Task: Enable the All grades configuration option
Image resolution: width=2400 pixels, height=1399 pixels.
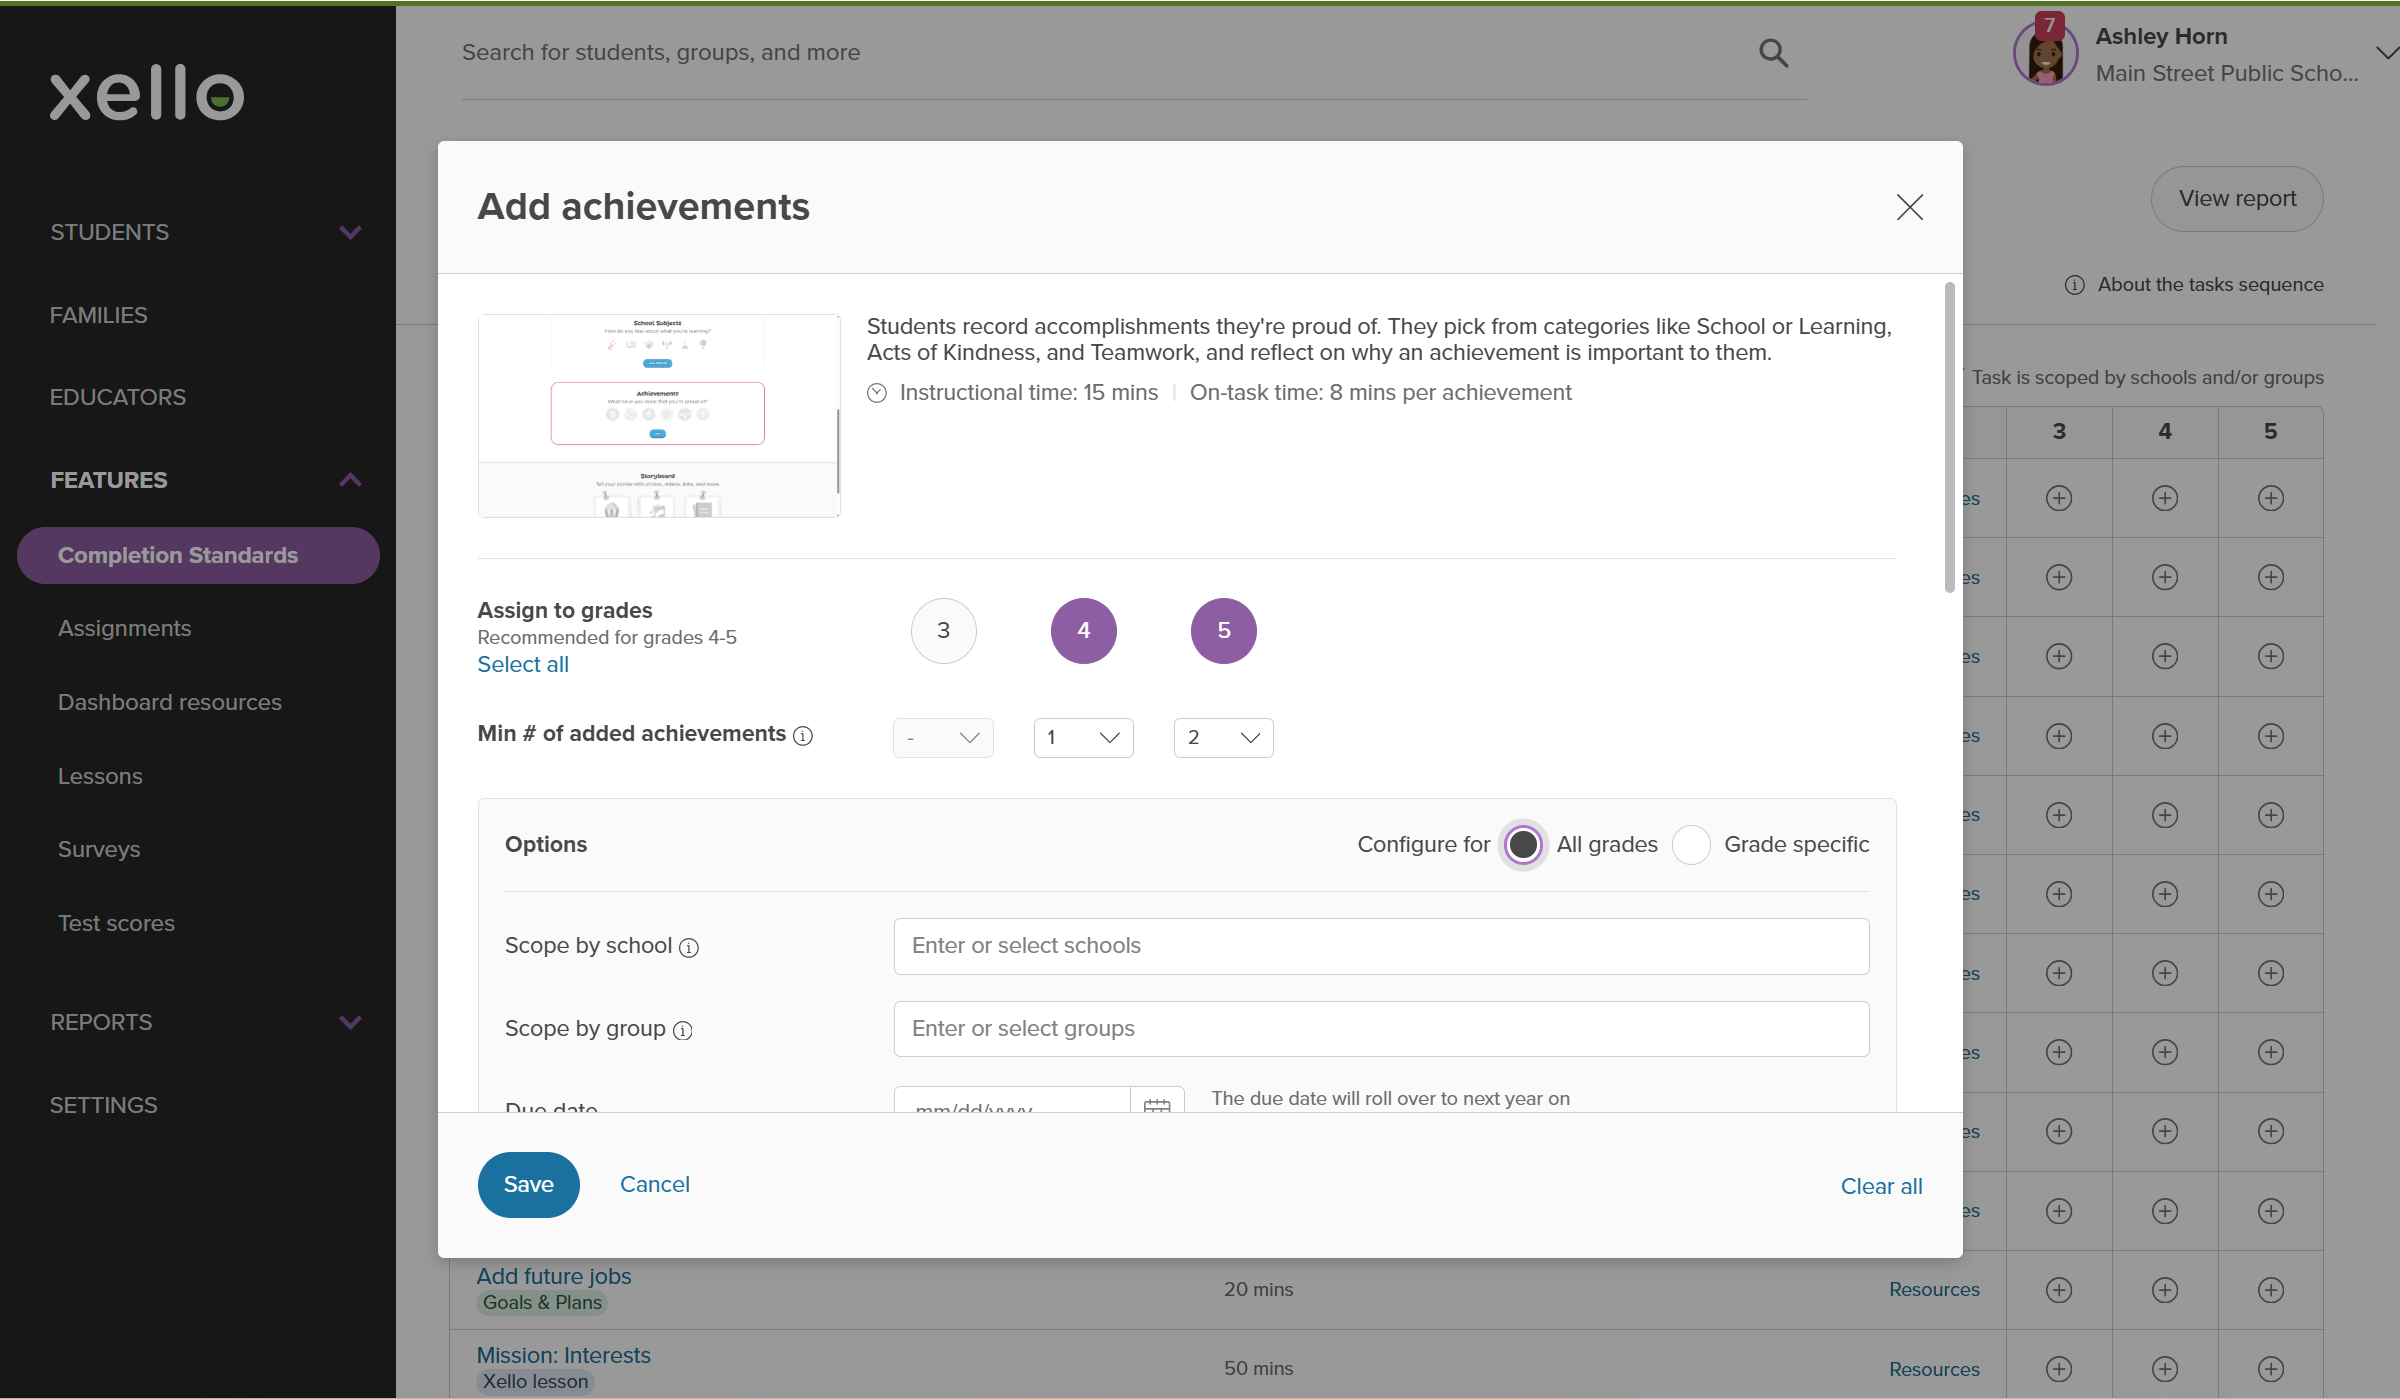Action: click(1522, 845)
